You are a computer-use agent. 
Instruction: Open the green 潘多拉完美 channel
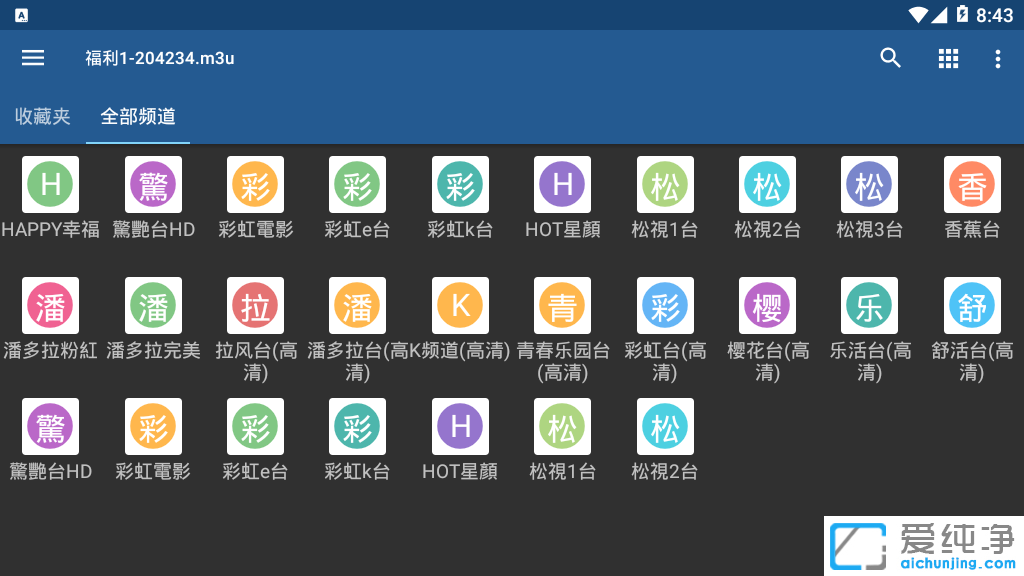coord(153,306)
